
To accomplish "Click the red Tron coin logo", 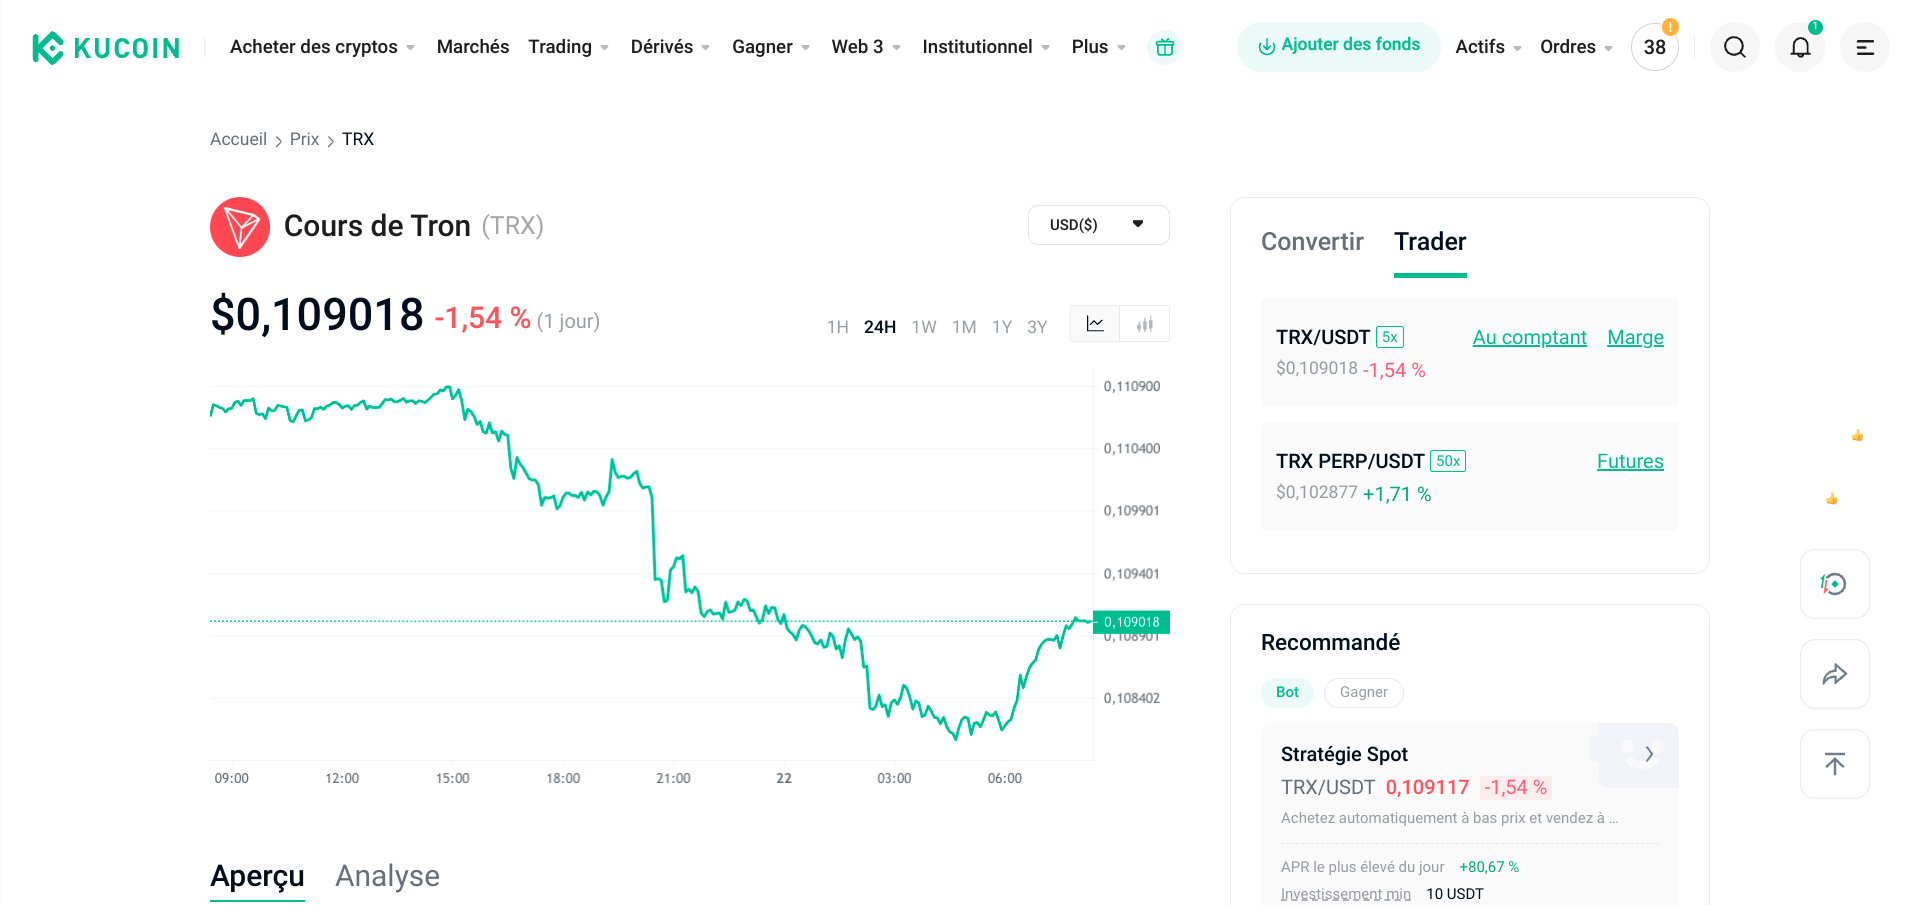I will click(x=240, y=227).
